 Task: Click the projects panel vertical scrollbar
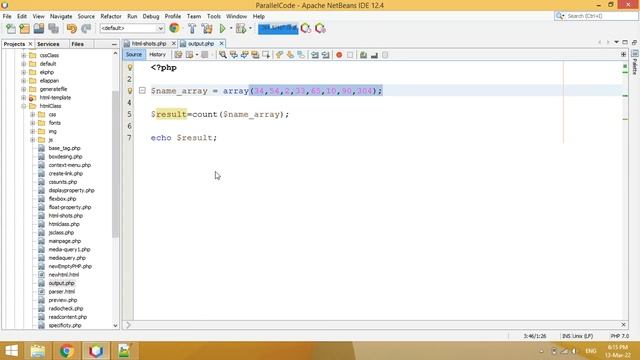coord(115,163)
